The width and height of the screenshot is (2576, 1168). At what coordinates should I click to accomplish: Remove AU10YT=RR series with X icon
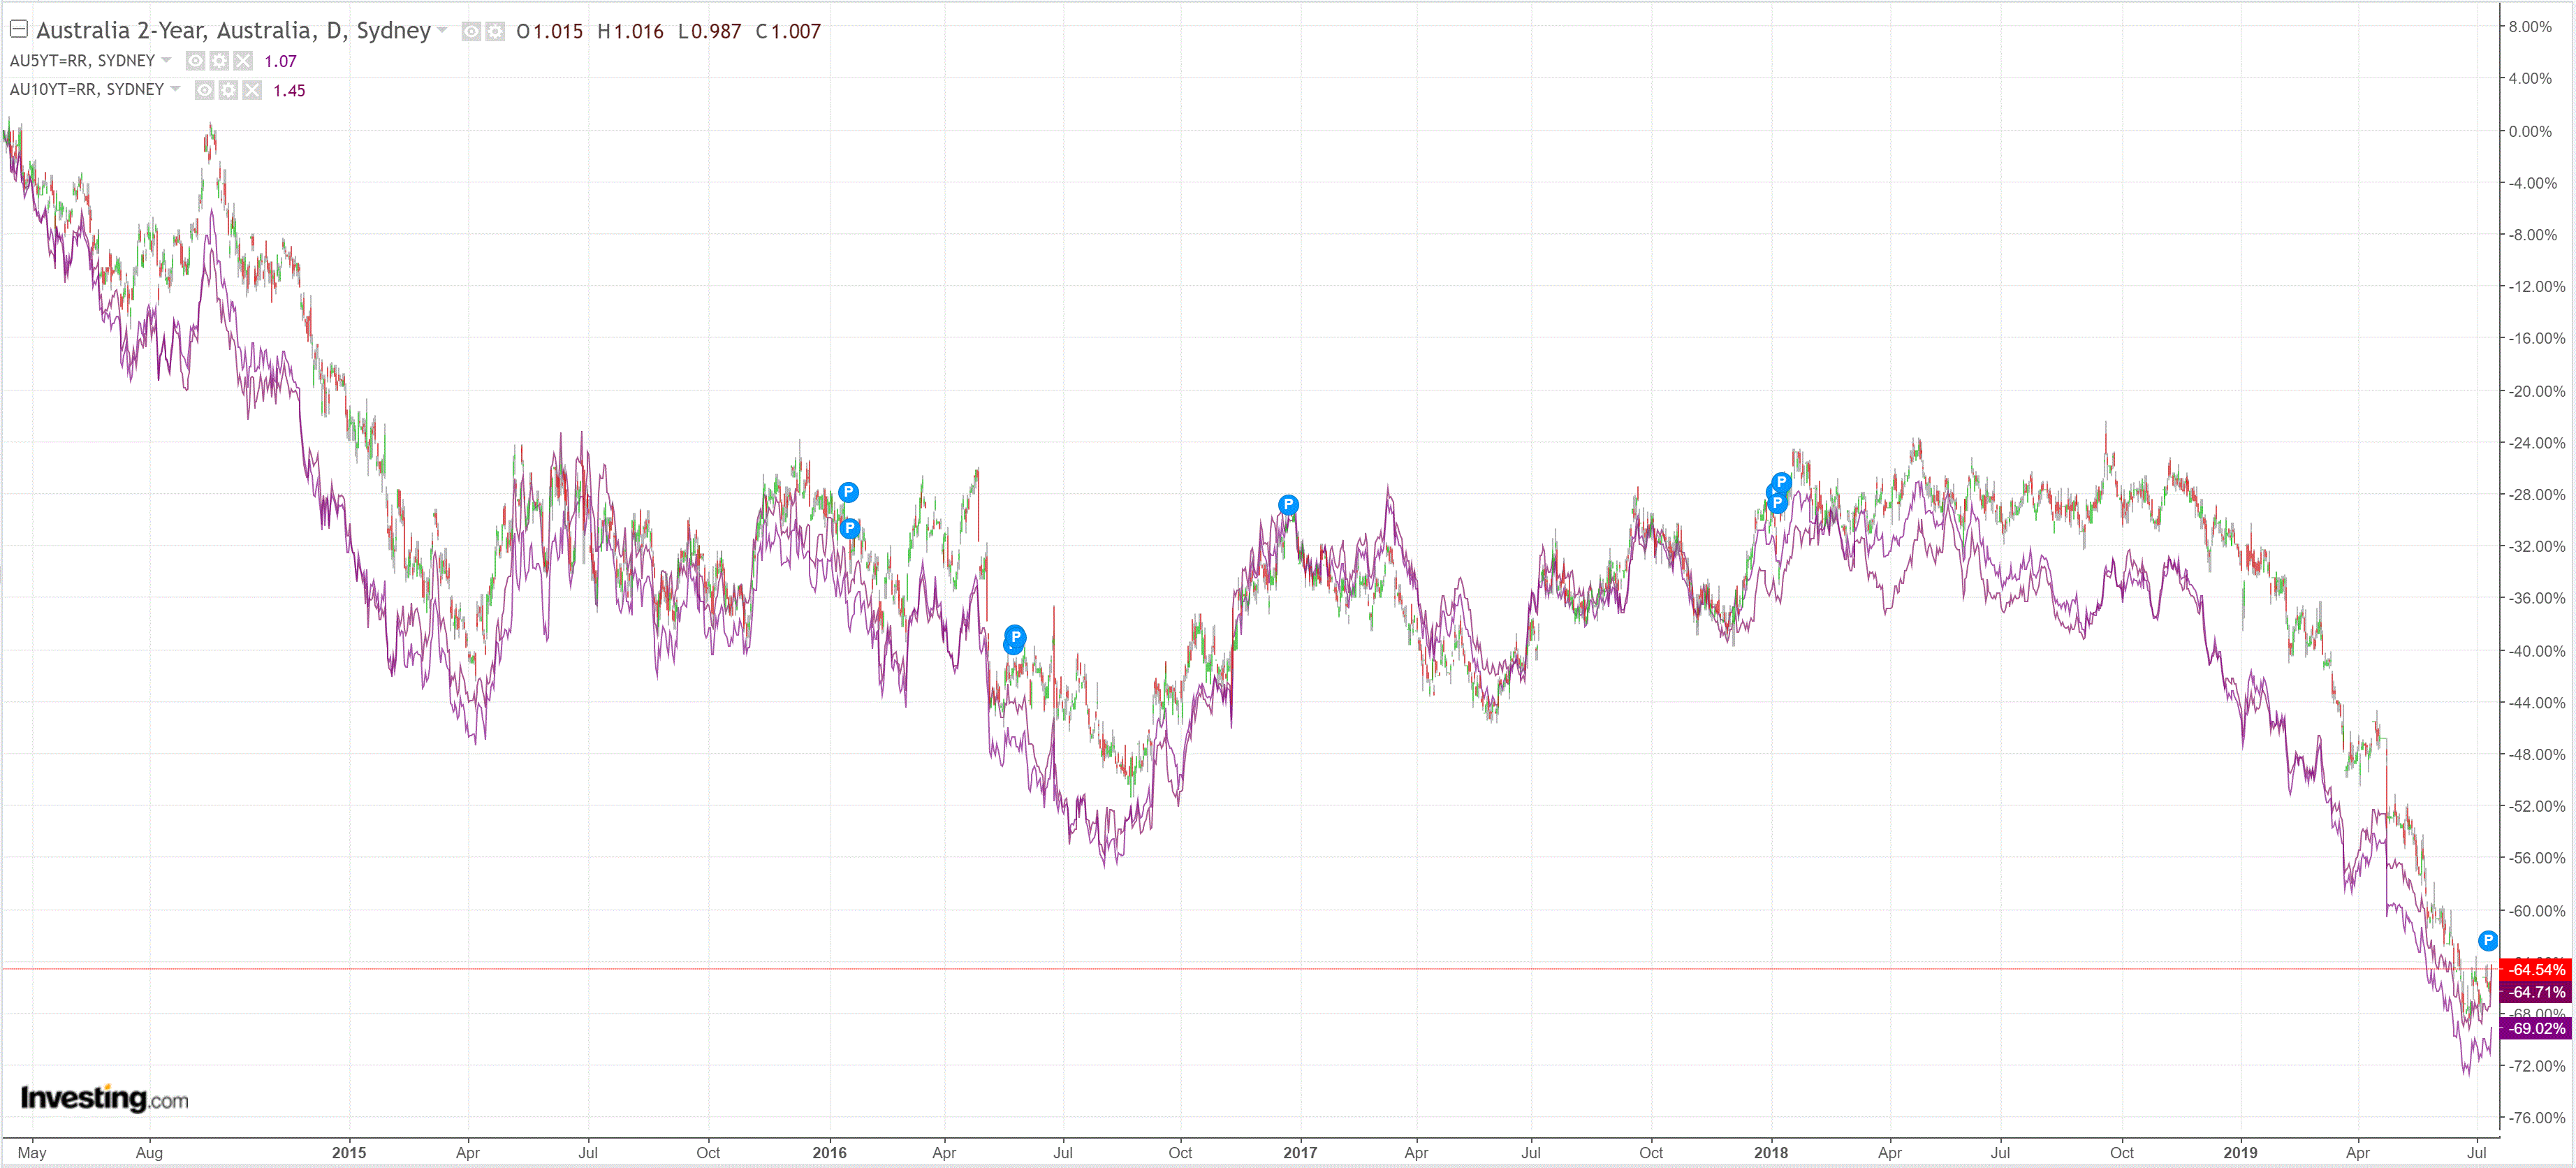(252, 90)
